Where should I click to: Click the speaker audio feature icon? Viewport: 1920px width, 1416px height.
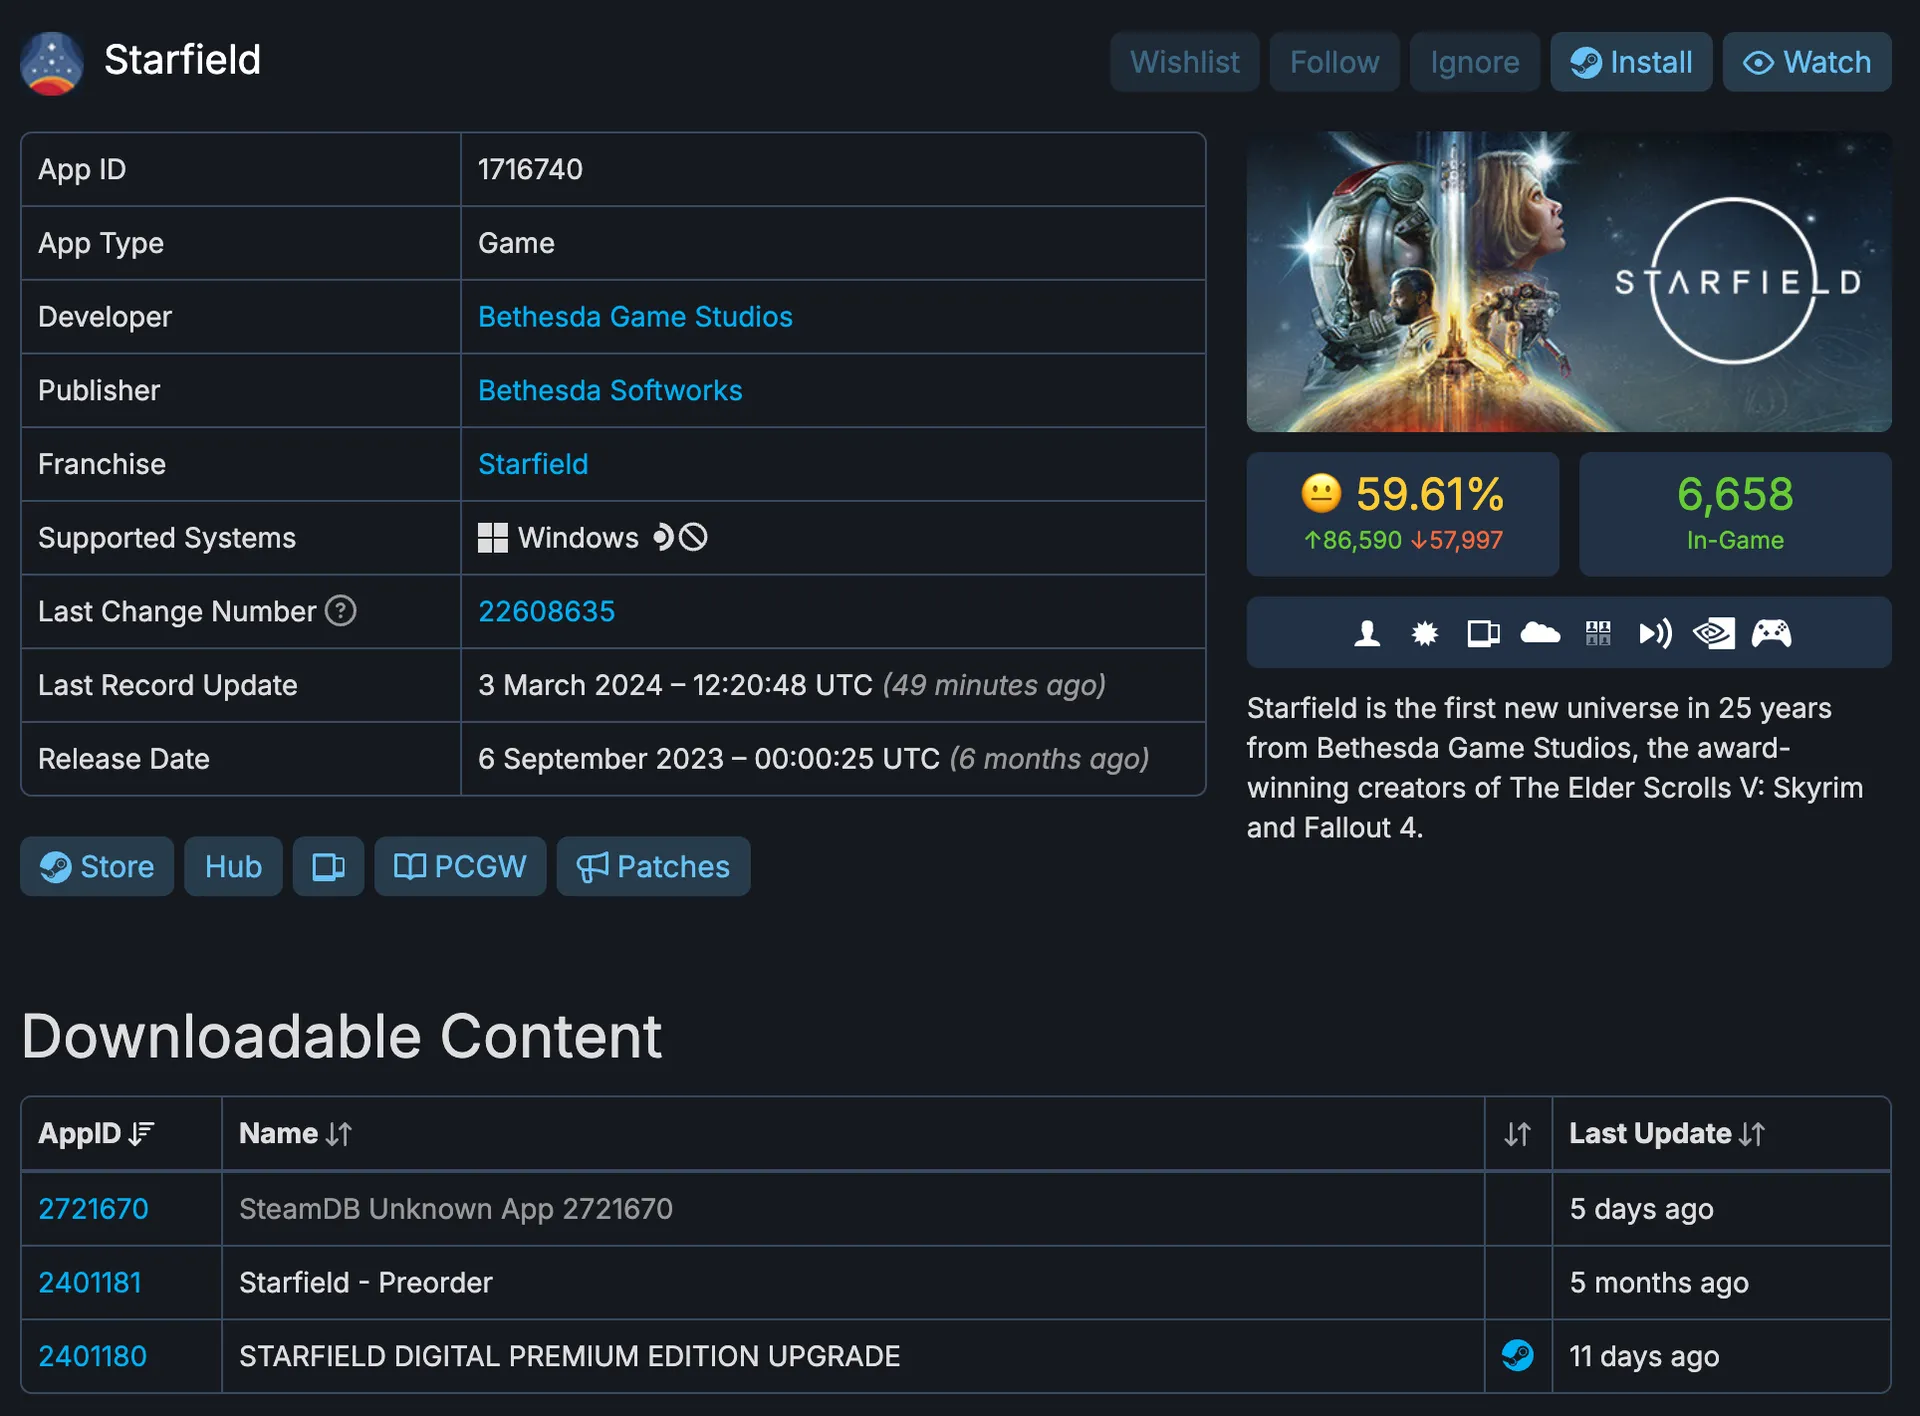(1655, 633)
